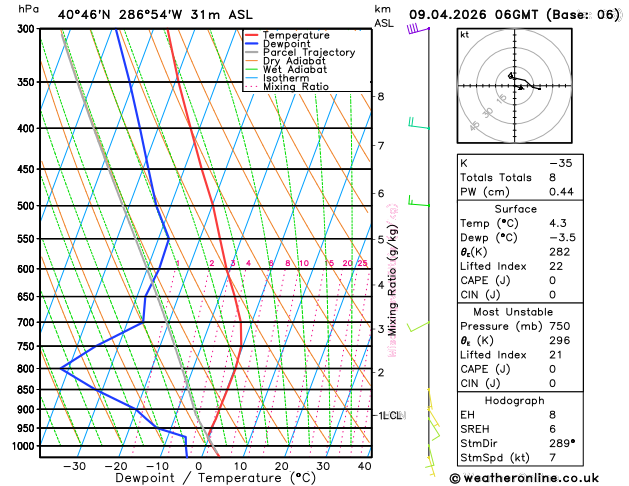Viewport: 629px width, 486px height.
Task: Click the hodograph kt label
Action: pyautogui.click(x=465, y=35)
